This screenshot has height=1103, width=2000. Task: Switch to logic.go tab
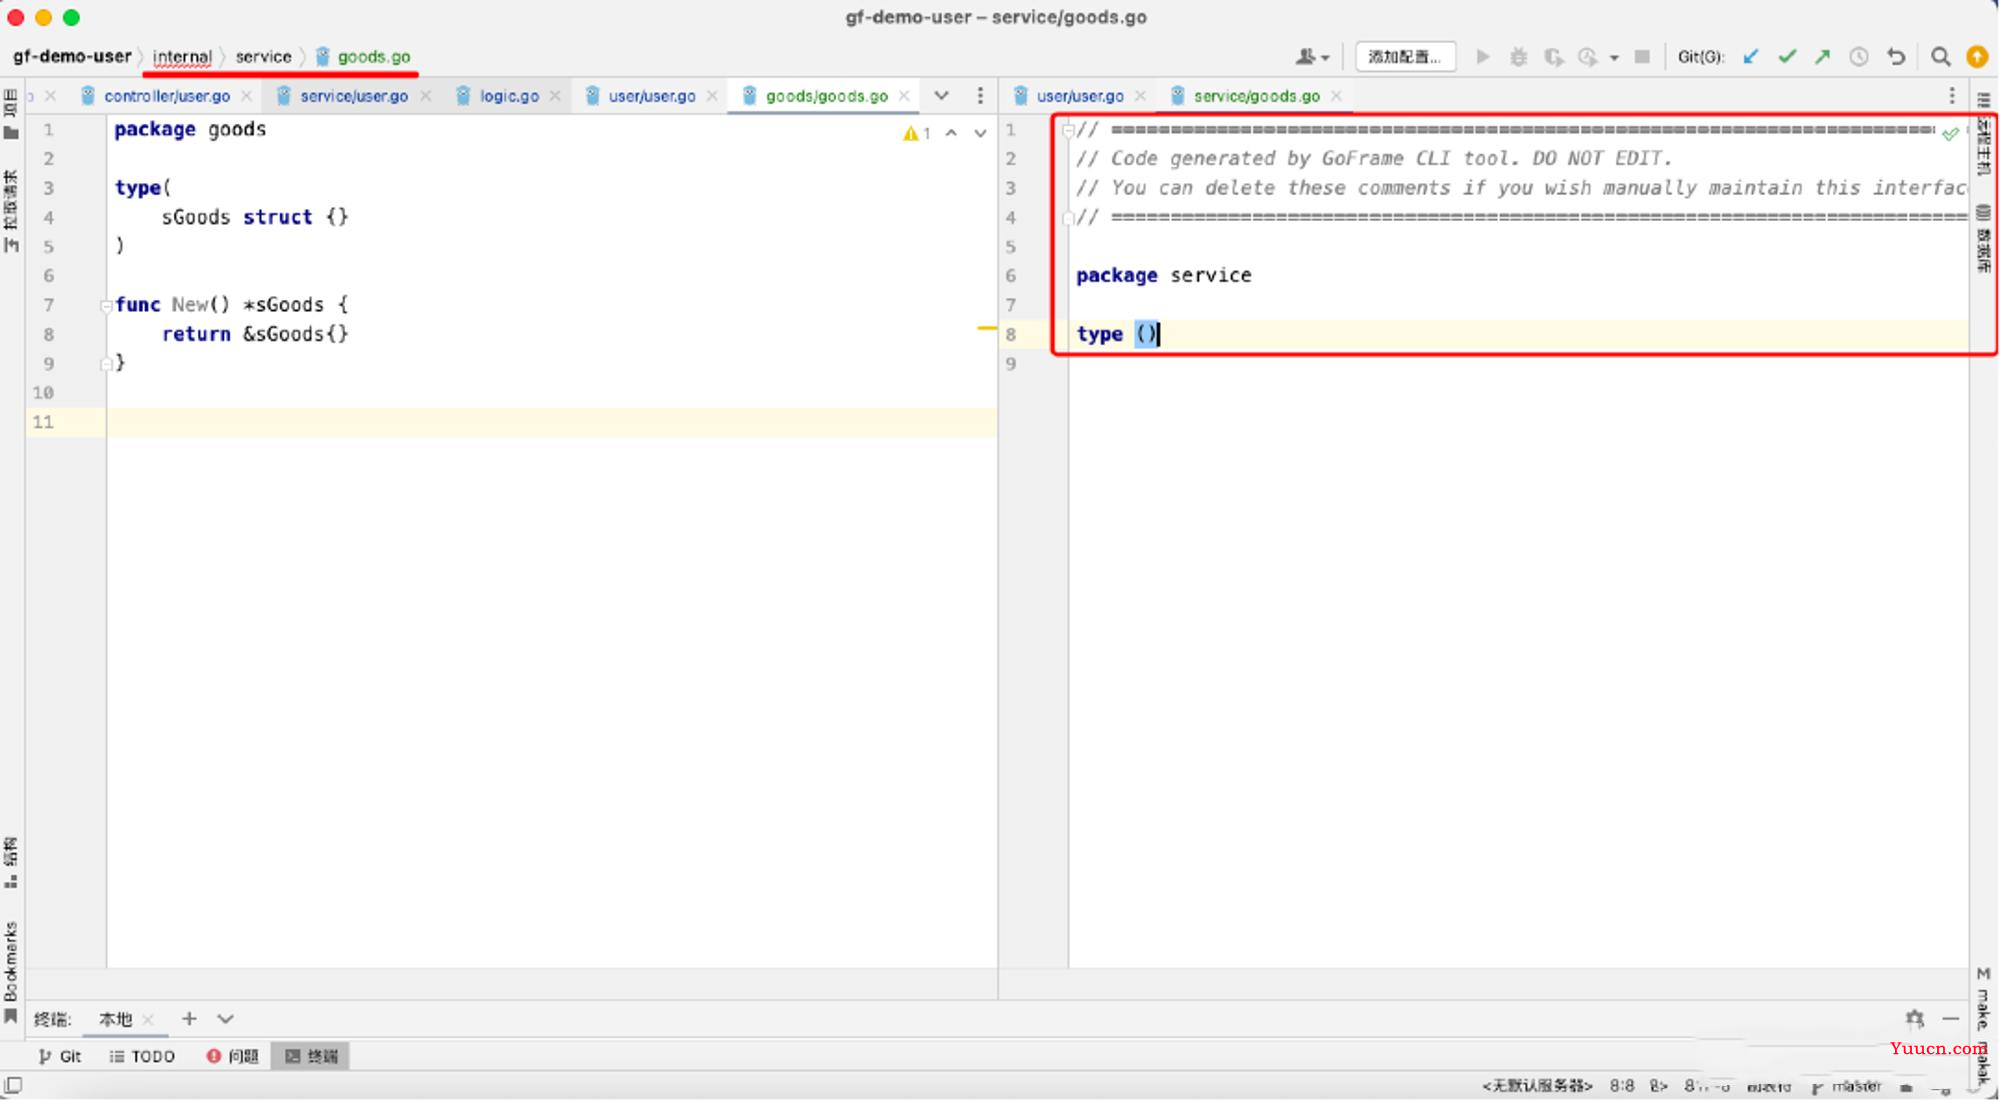509,96
